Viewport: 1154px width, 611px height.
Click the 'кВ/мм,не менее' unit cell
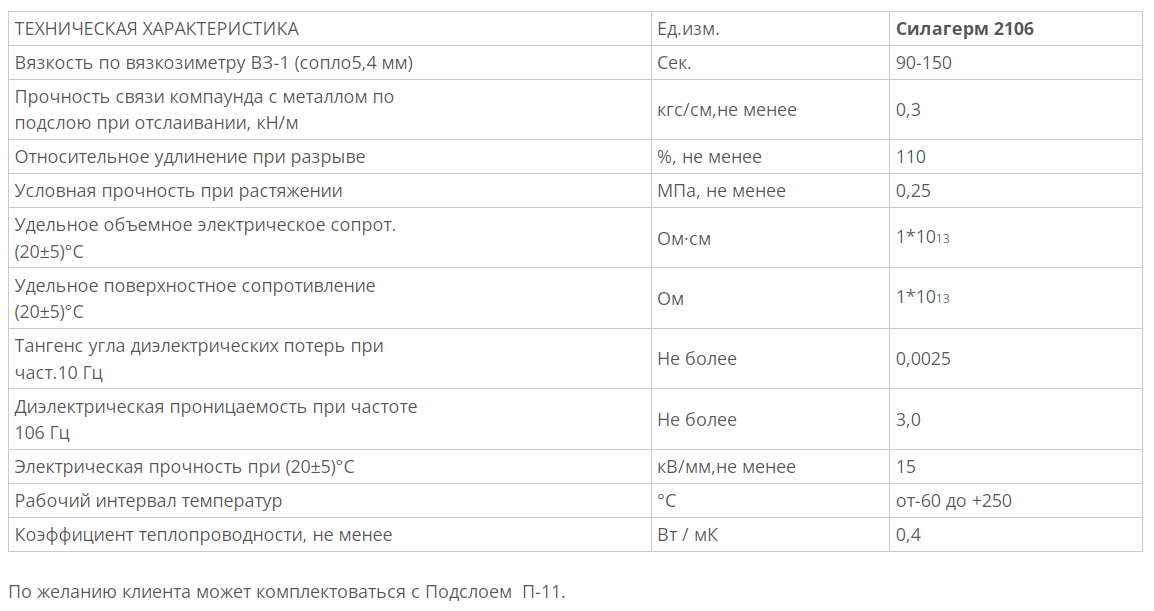click(x=770, y=467)
